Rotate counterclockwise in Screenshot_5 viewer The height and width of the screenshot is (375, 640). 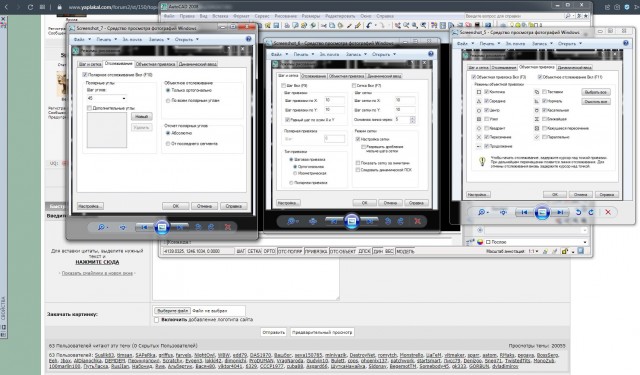578,212
